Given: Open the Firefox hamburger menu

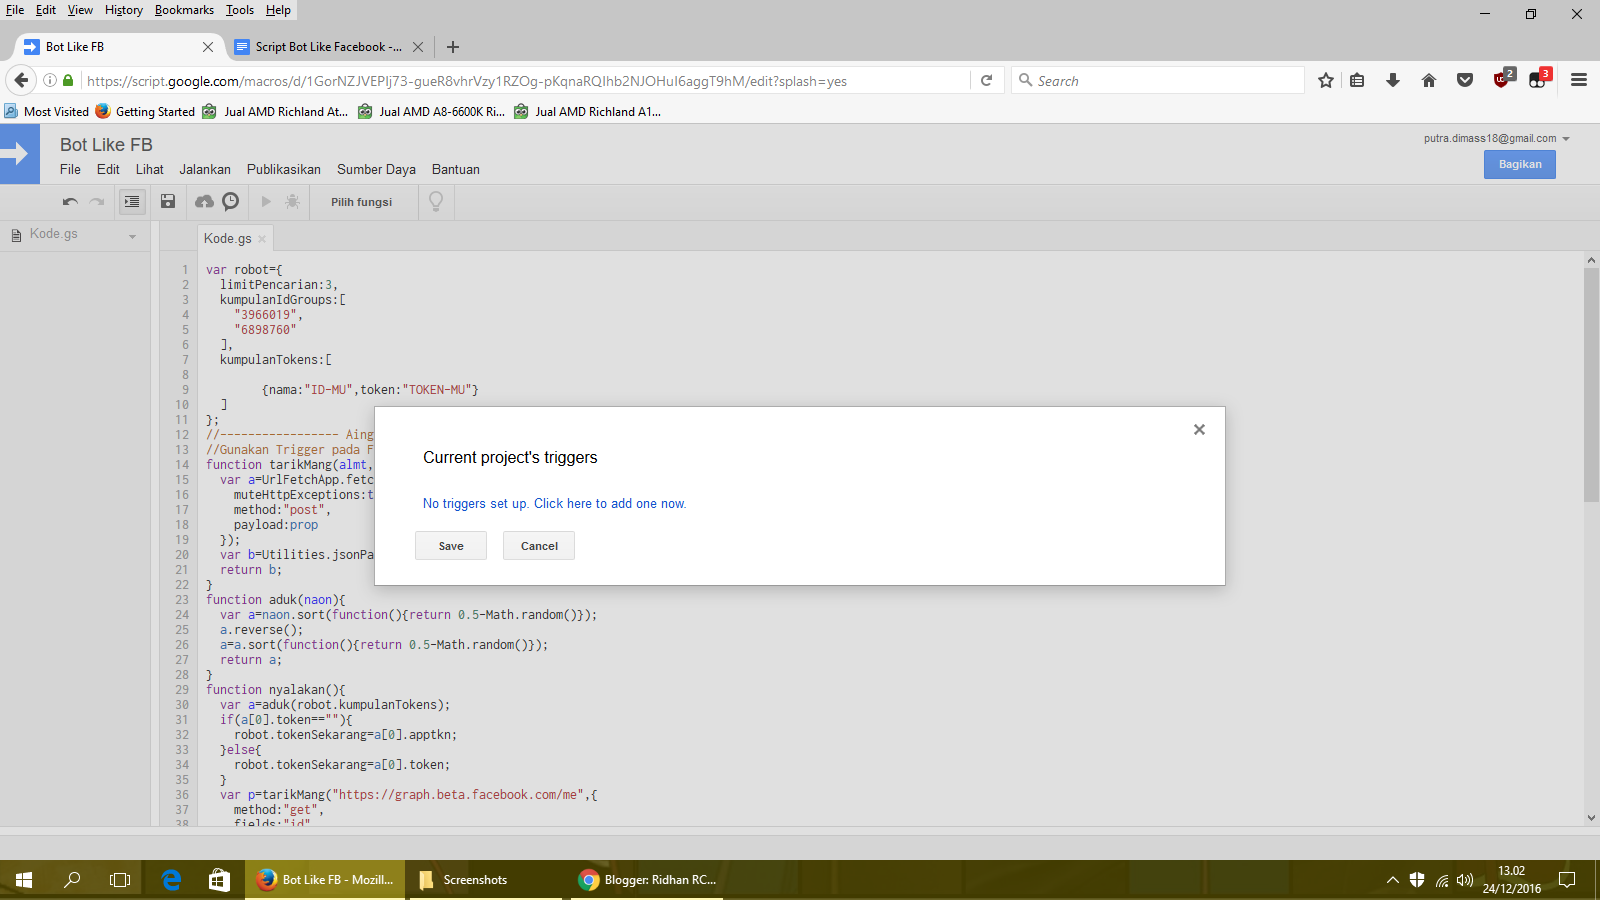Looking at the screenshot, I should click(1579, 81).
